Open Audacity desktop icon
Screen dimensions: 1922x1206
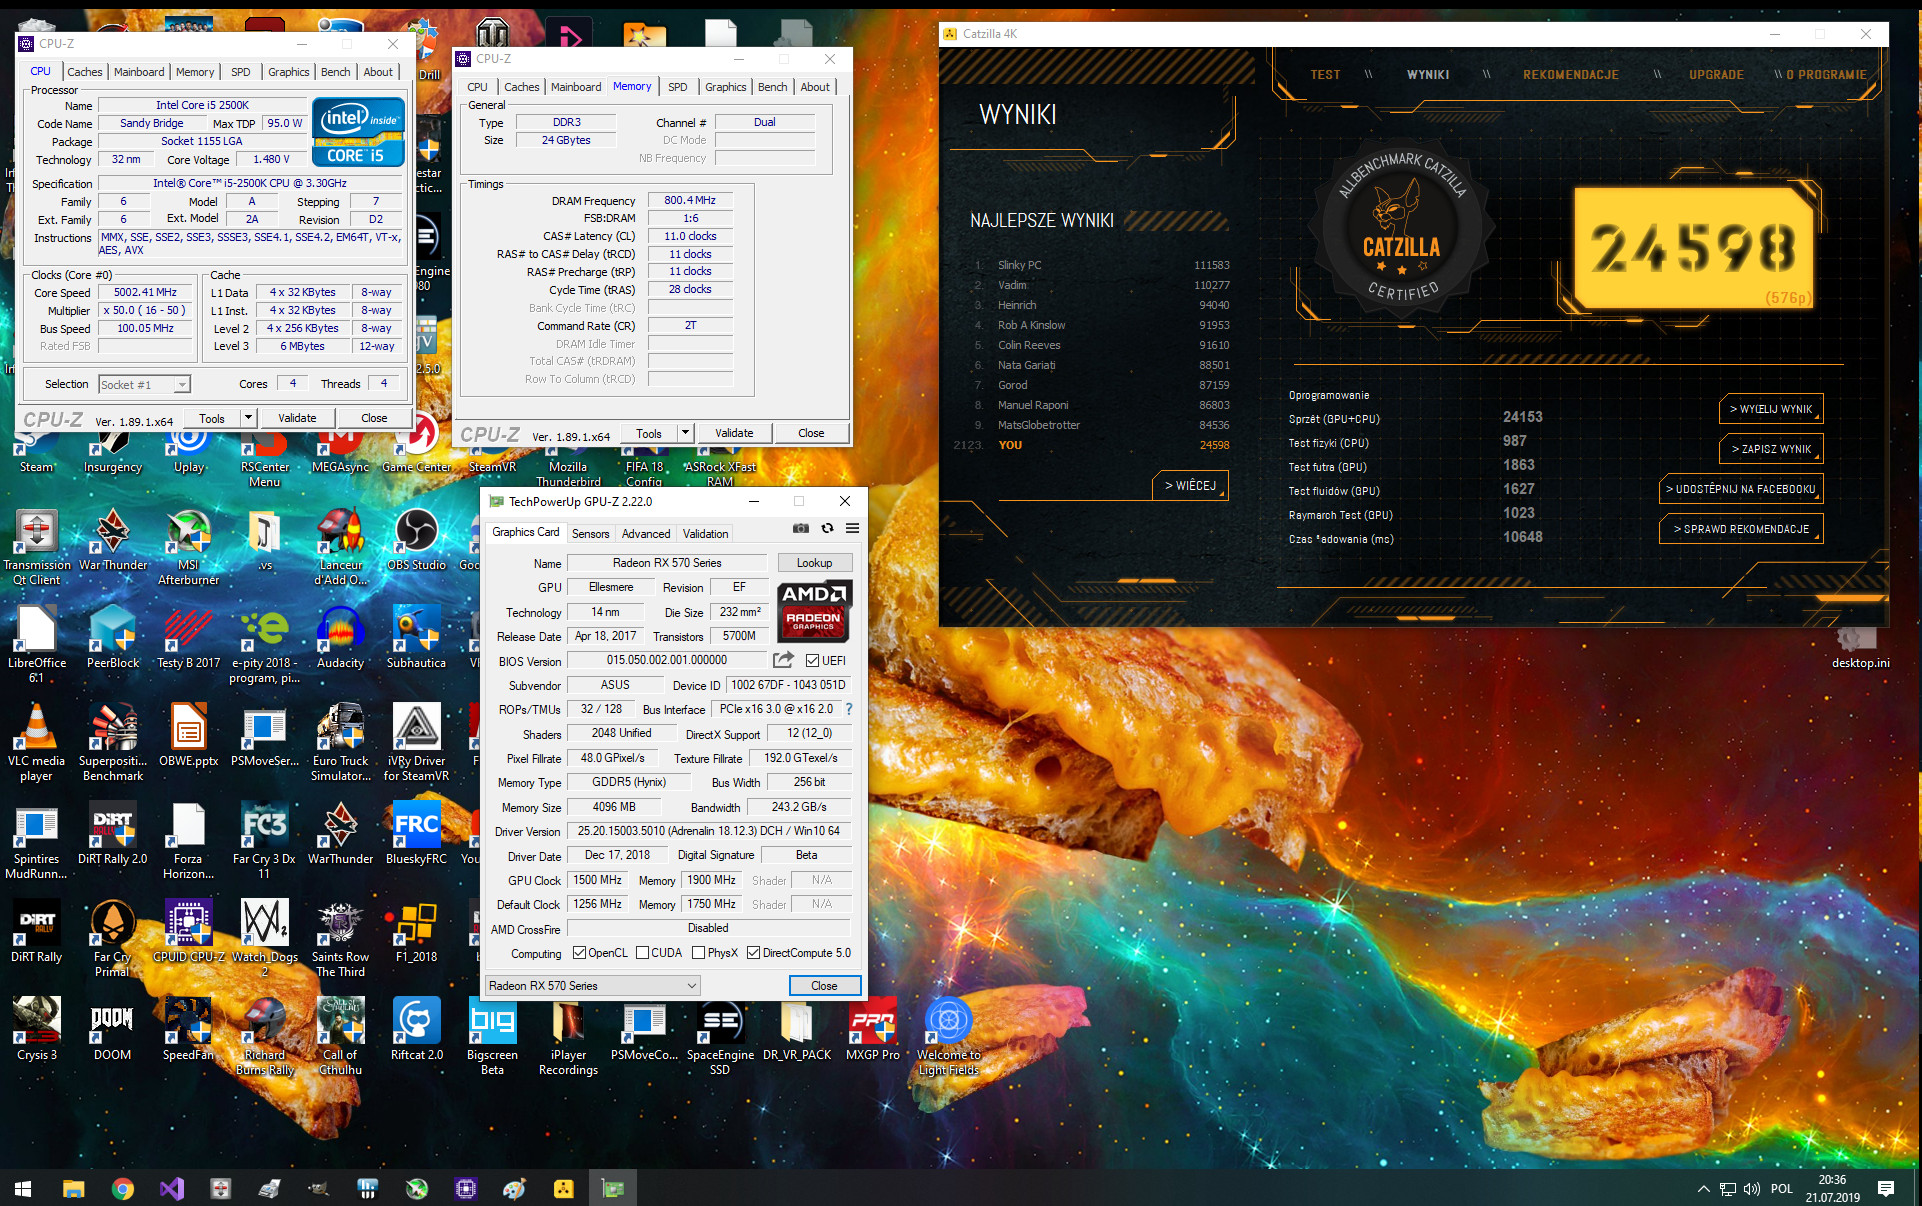[340, 638]
